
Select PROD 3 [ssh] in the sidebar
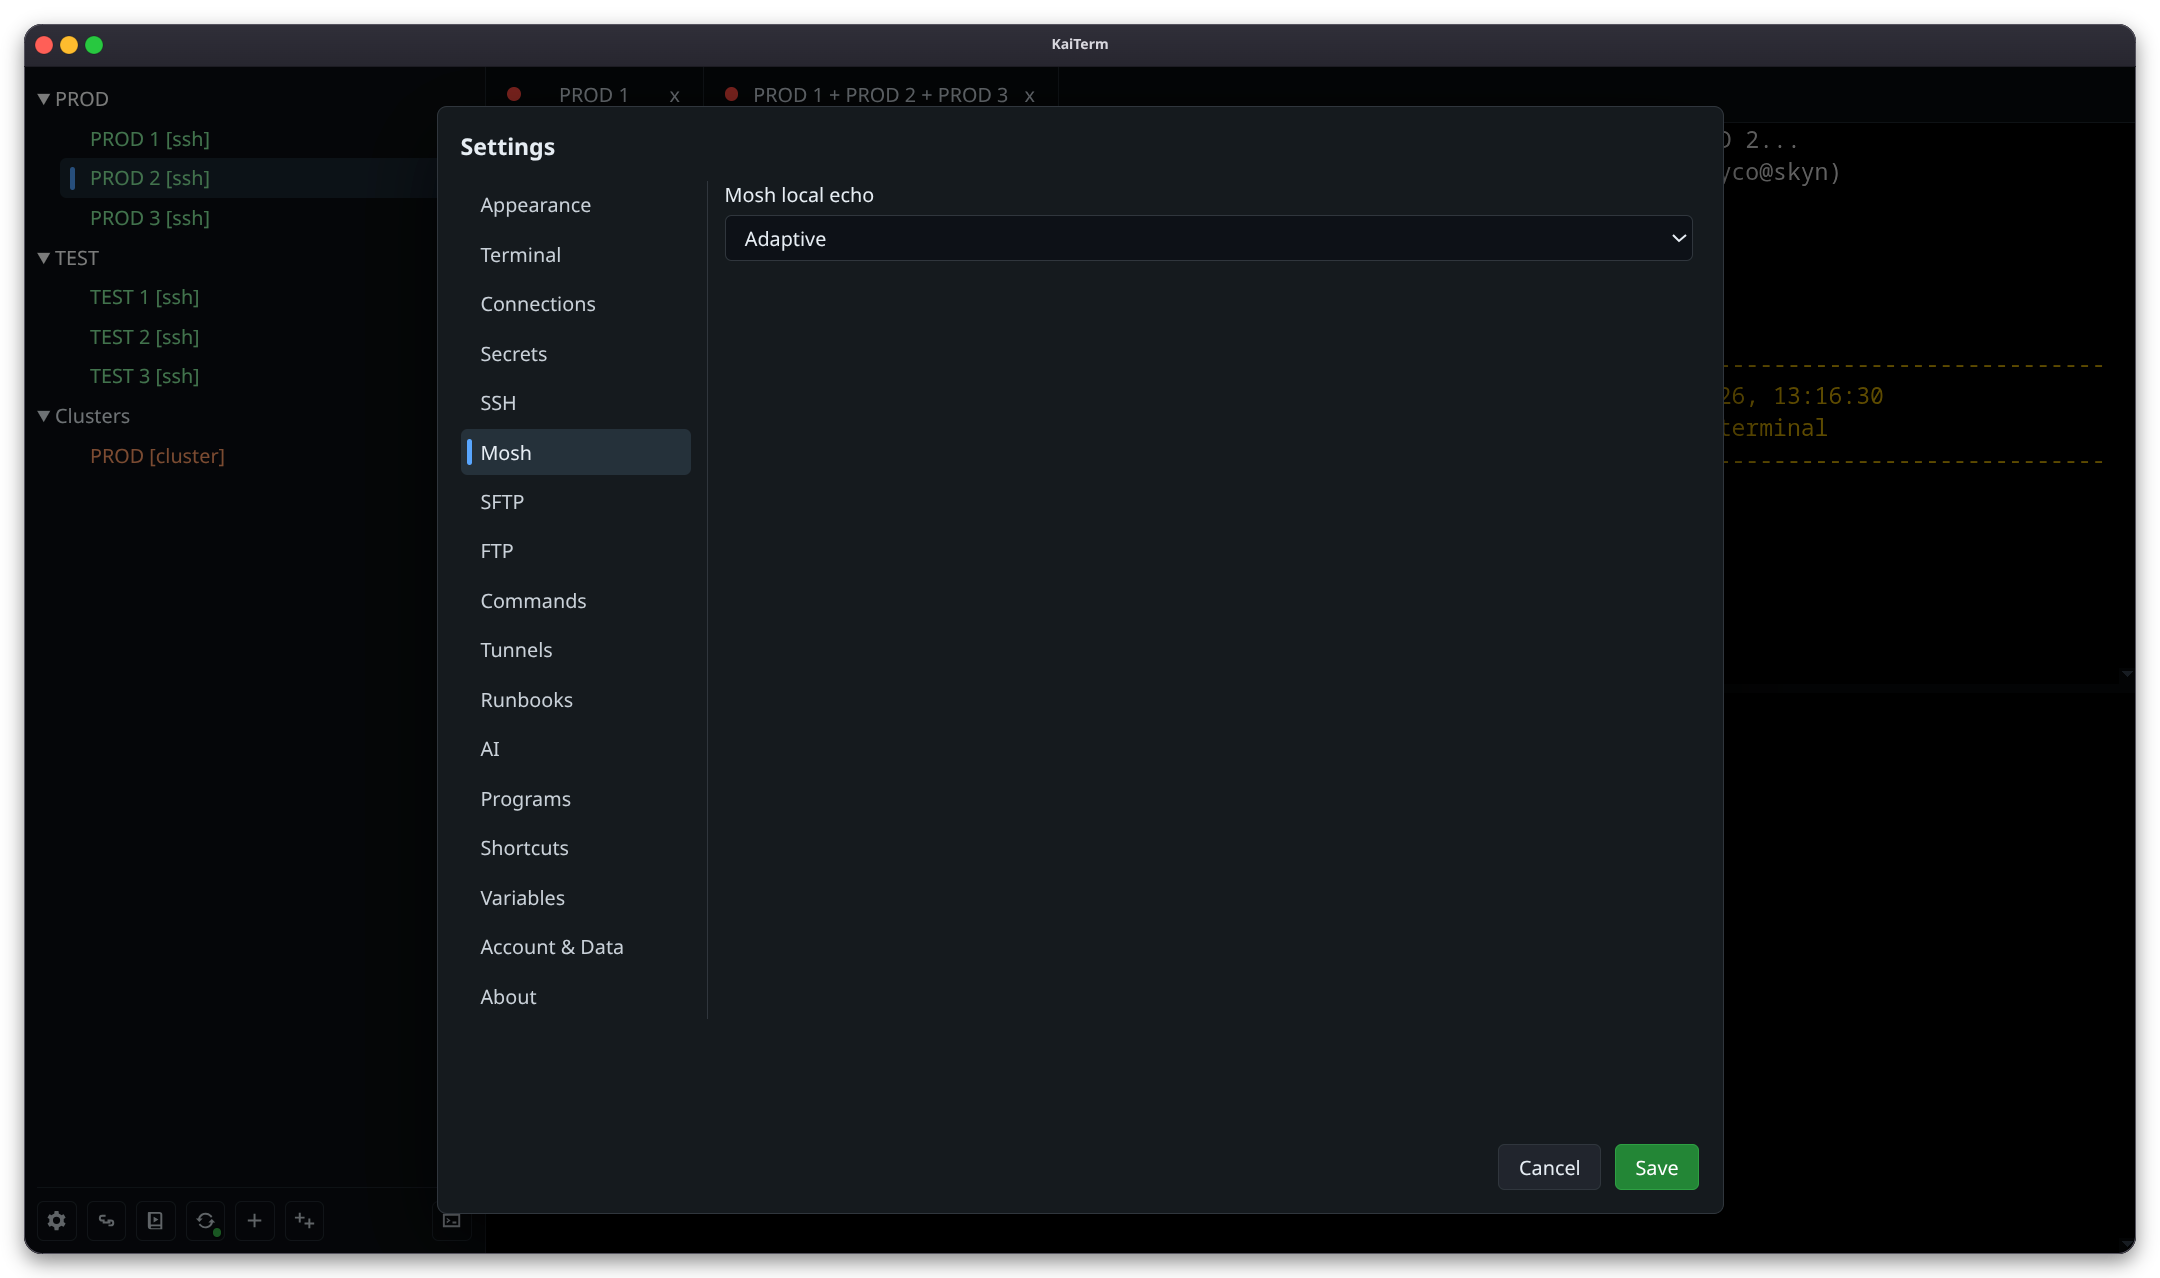150,218
